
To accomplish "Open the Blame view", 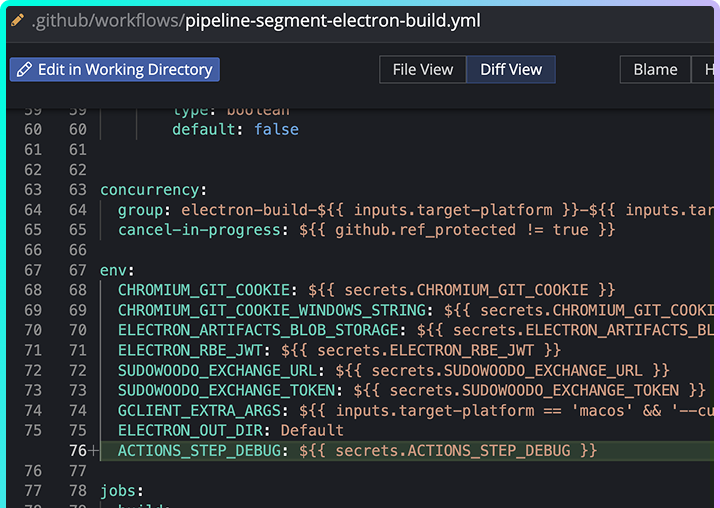I will (x=655, y=70).
